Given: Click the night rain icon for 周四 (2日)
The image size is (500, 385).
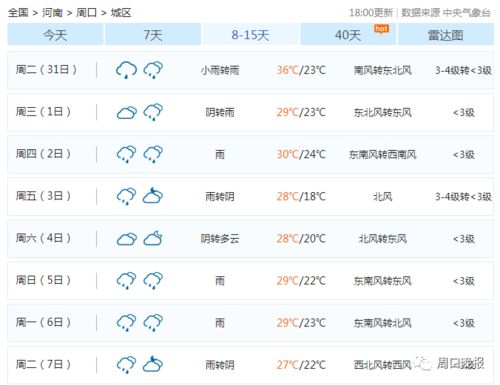Looking at the screenshot, I should click(153, 154).
